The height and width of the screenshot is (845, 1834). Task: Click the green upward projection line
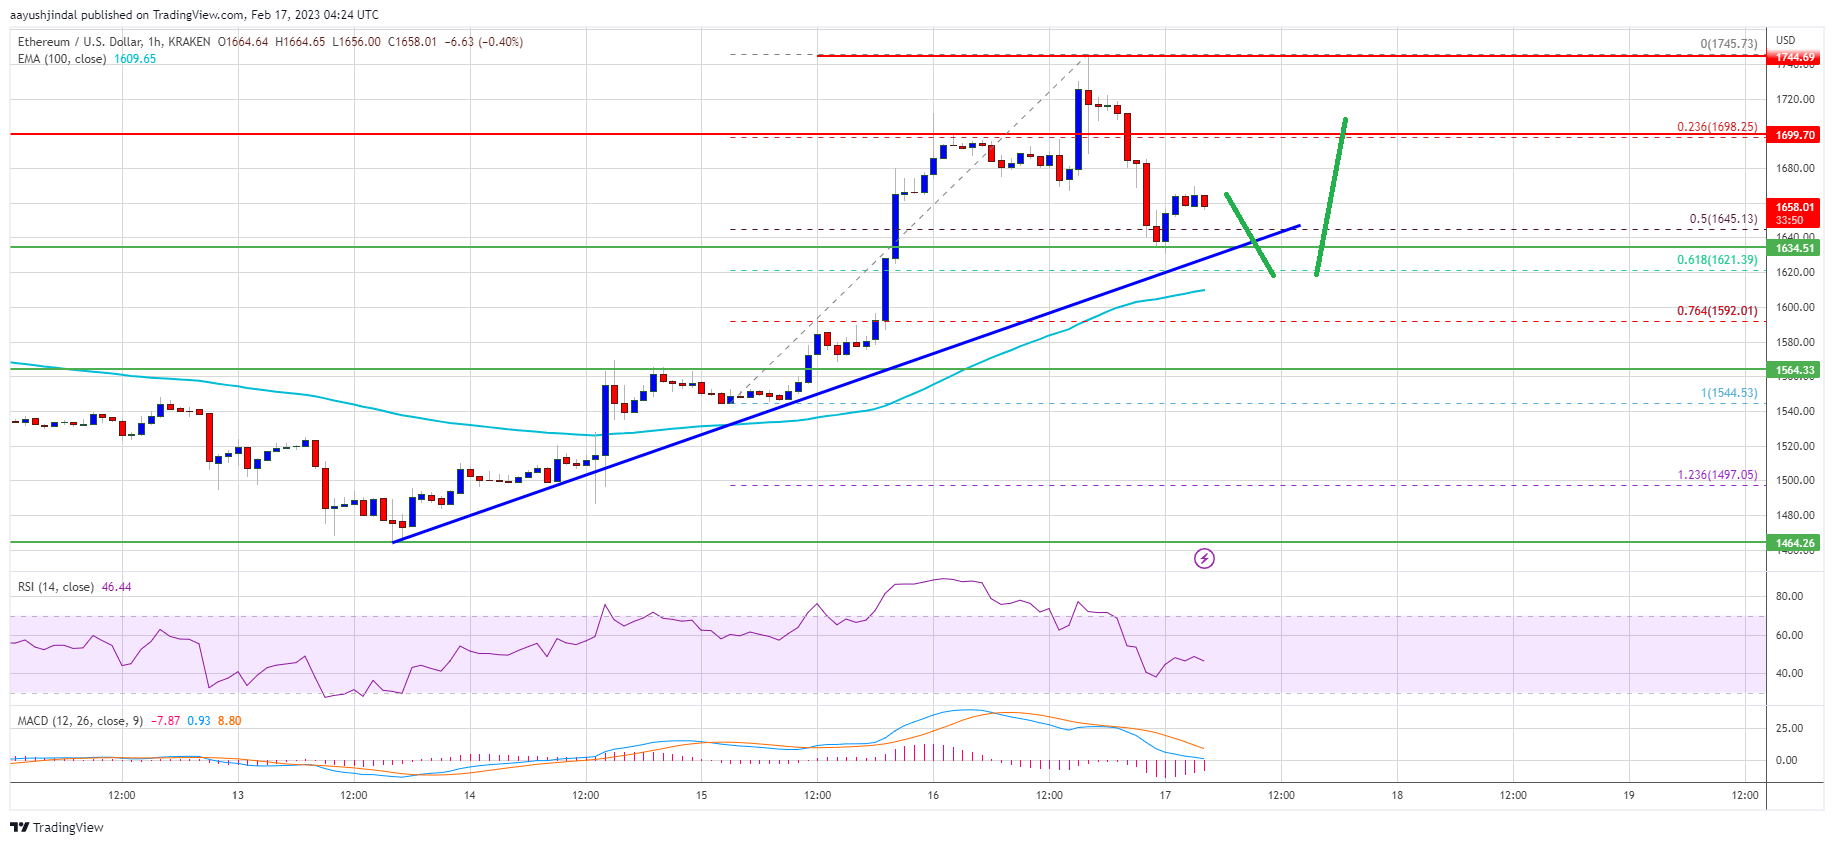1331,197
